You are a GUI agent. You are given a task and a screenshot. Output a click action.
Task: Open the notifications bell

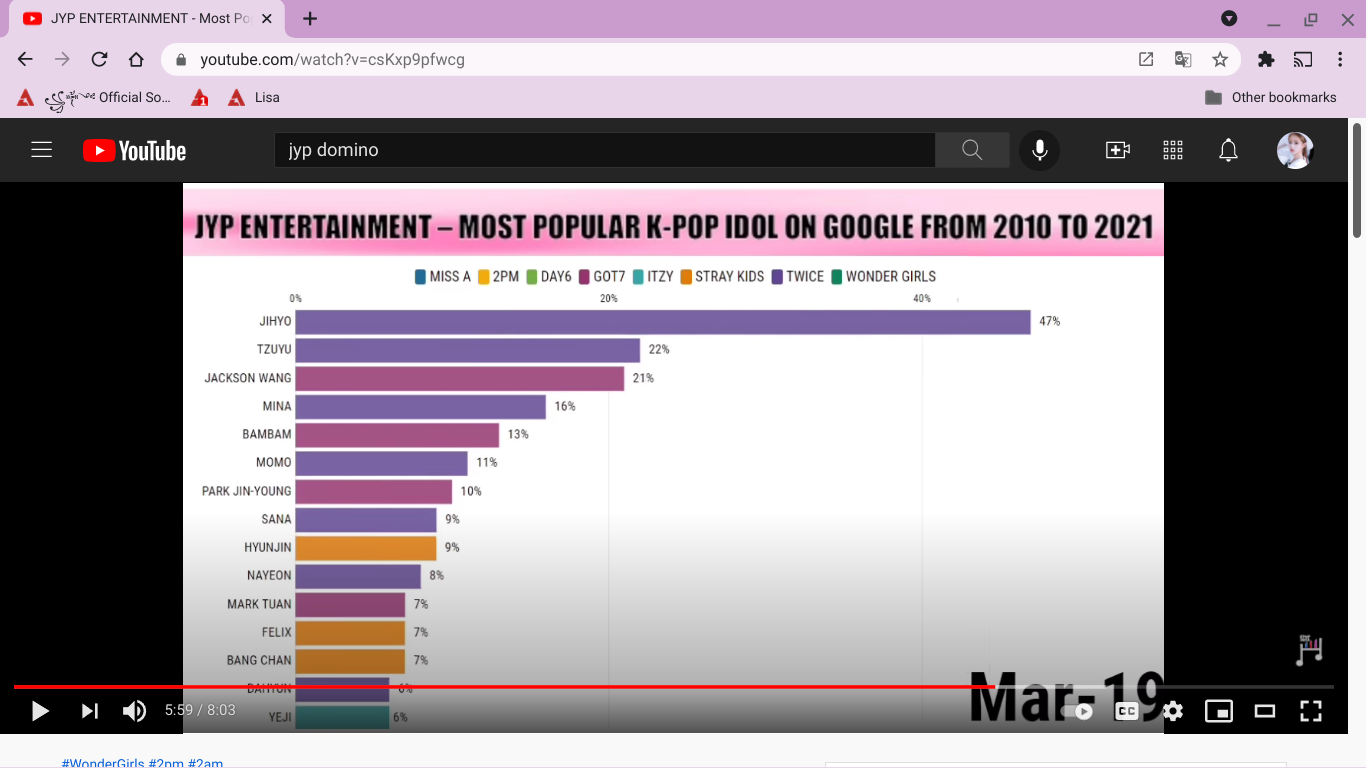[x=1228, y=150]
